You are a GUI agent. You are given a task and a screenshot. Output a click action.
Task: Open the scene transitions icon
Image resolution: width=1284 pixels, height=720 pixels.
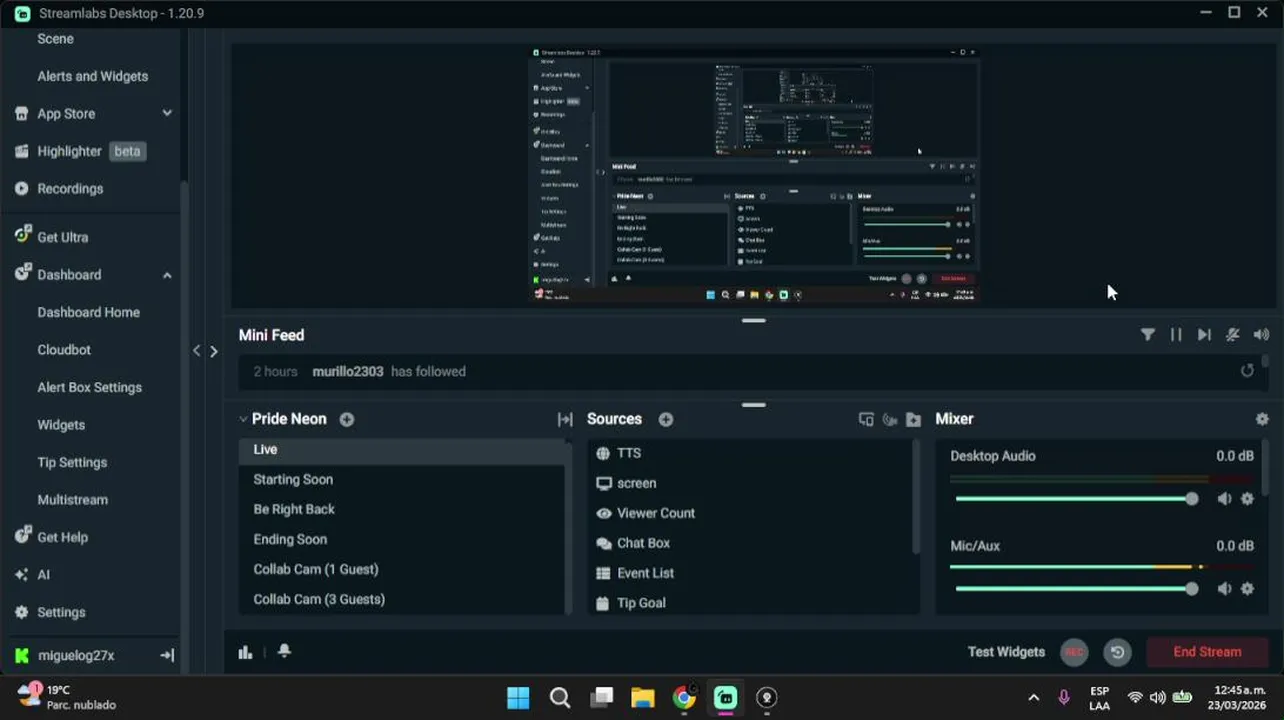pos(565,419)
